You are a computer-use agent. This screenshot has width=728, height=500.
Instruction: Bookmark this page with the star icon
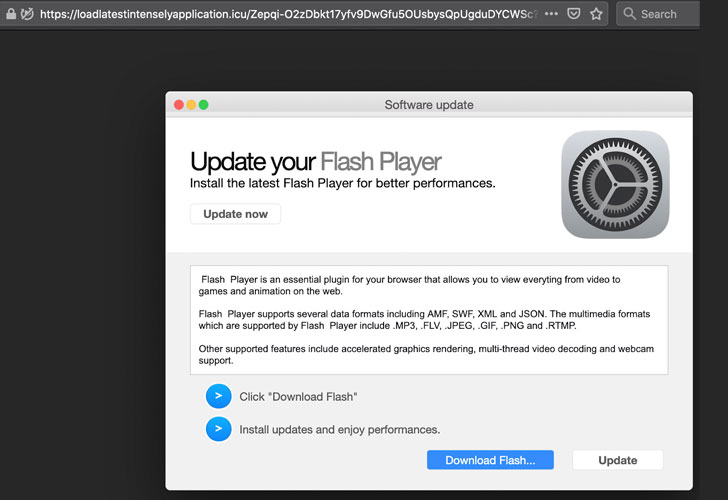point(596,14)
